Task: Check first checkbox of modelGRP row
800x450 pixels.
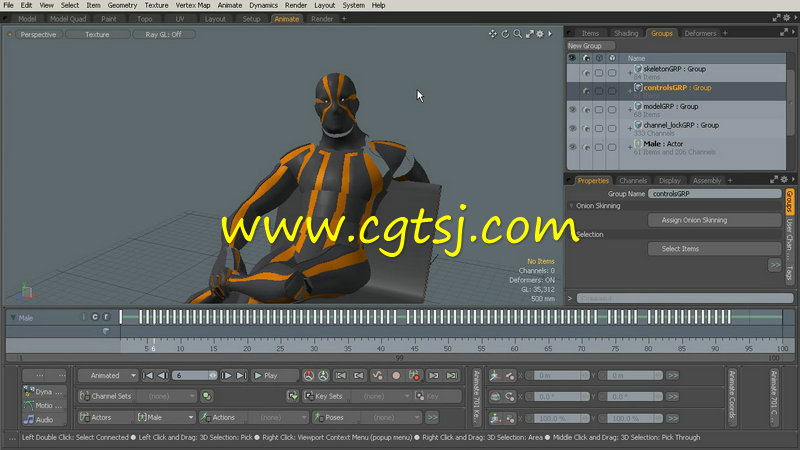Action: click(599, 110)
